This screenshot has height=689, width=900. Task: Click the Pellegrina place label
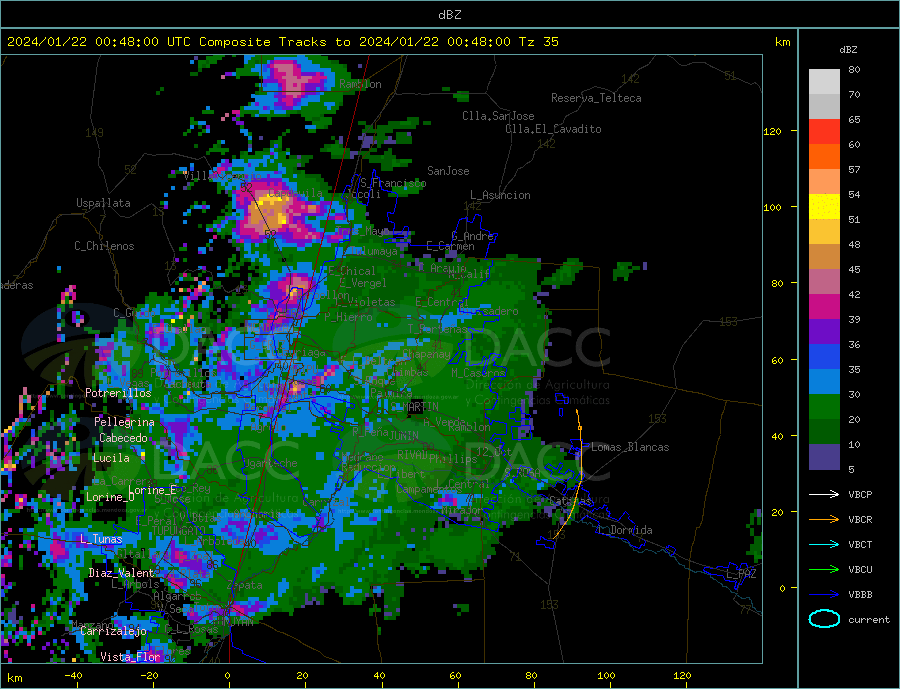(x=125, y=423)
